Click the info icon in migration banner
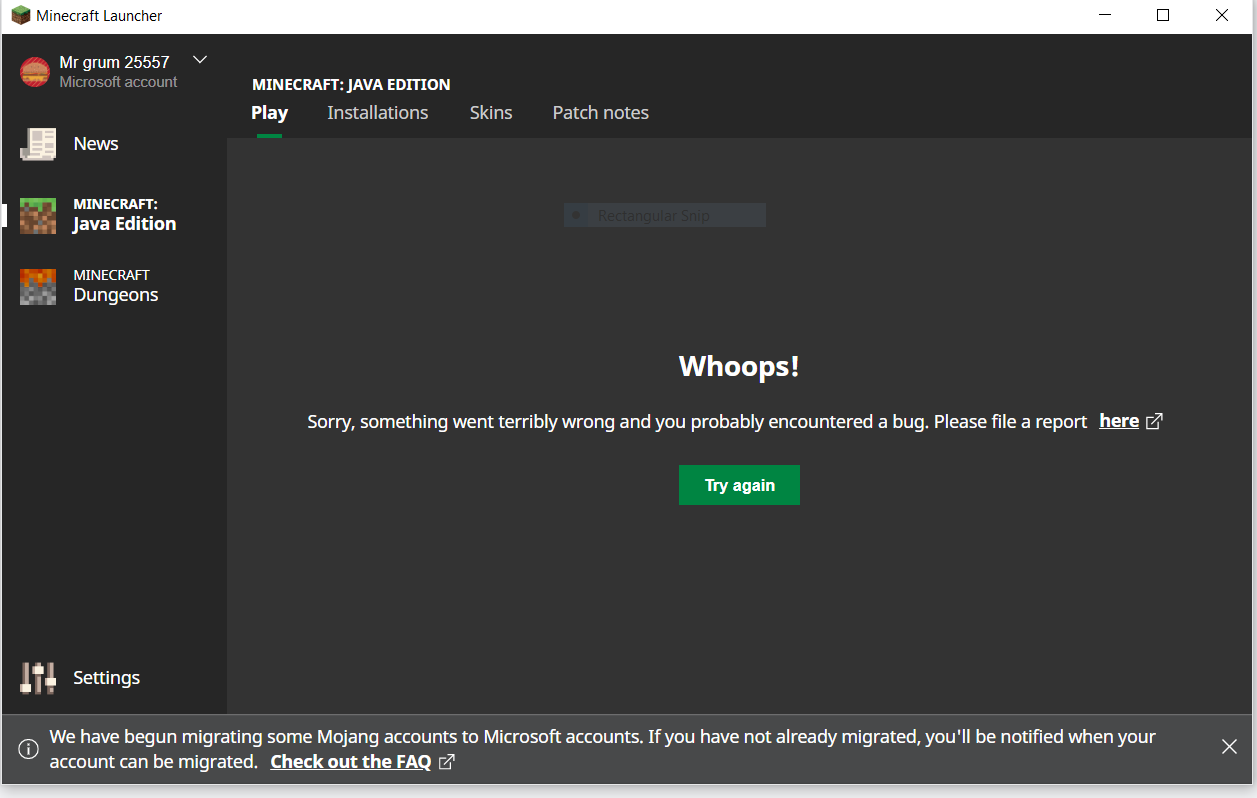This screenshot has height=798, width=1257. [29, 748]
